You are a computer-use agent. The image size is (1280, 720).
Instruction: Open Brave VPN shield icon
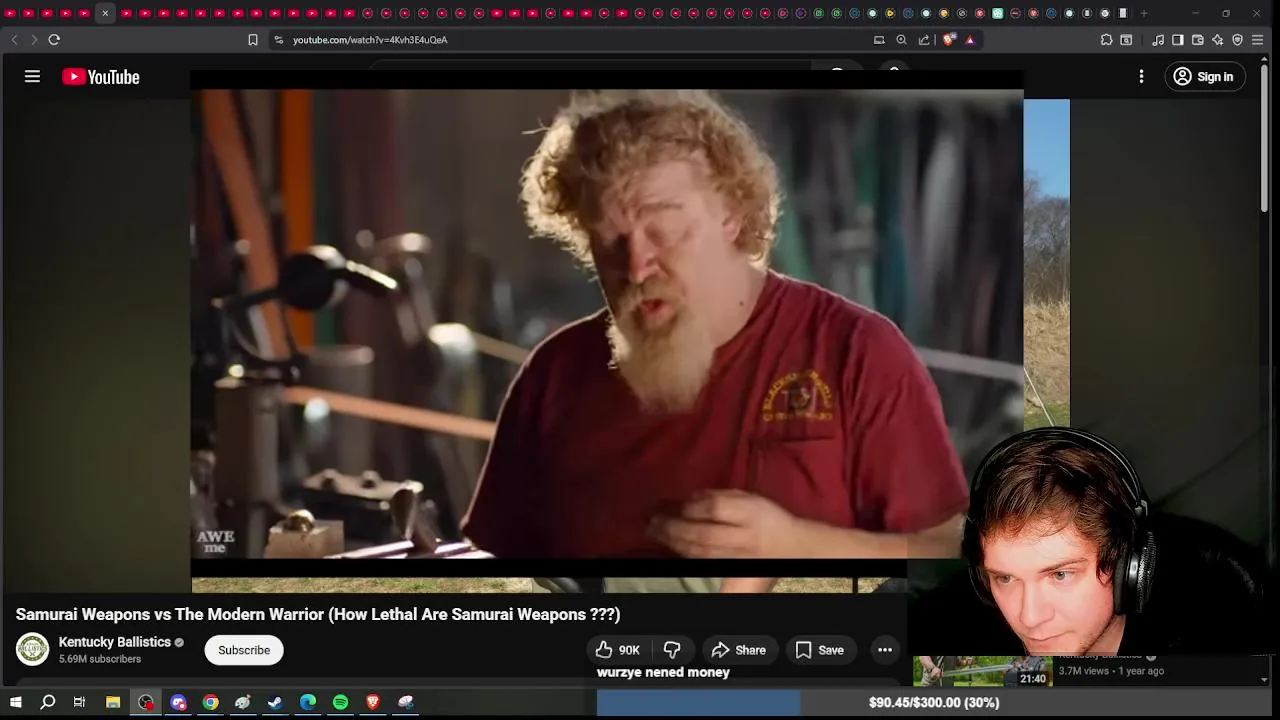[x=1237, y=40]
